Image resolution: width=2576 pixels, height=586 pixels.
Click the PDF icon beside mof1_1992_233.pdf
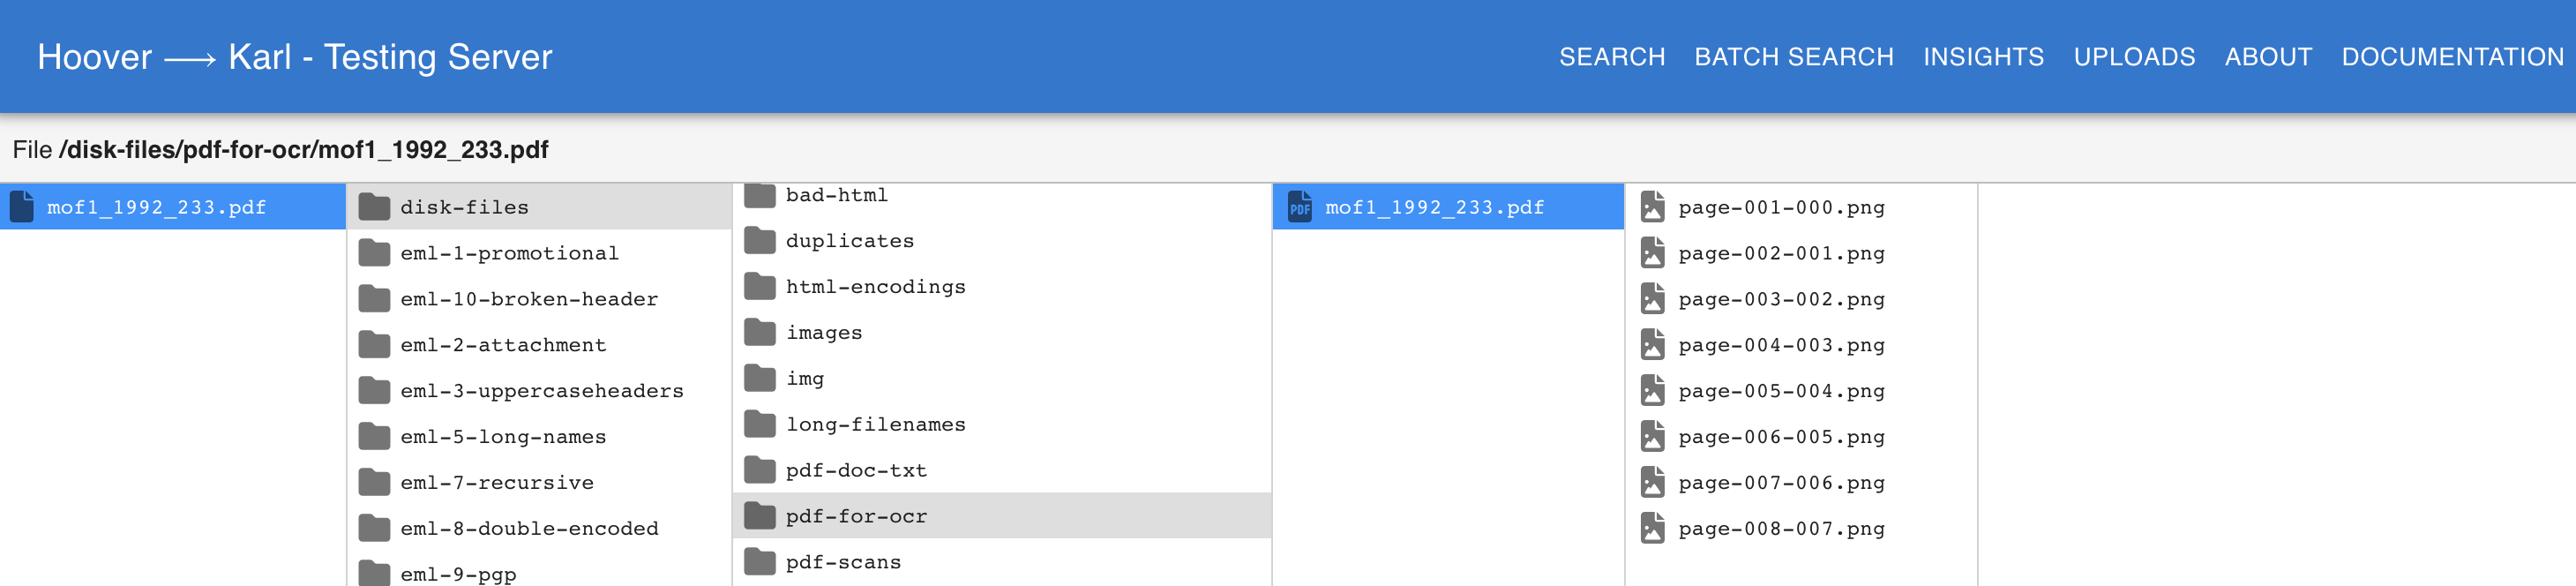(x=1299, y=207)
